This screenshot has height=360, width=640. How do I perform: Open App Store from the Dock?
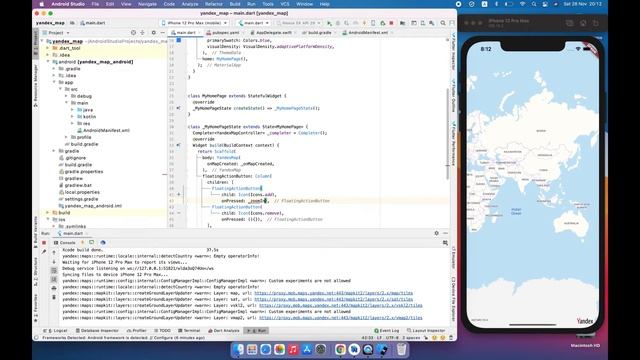click(307, 349)
